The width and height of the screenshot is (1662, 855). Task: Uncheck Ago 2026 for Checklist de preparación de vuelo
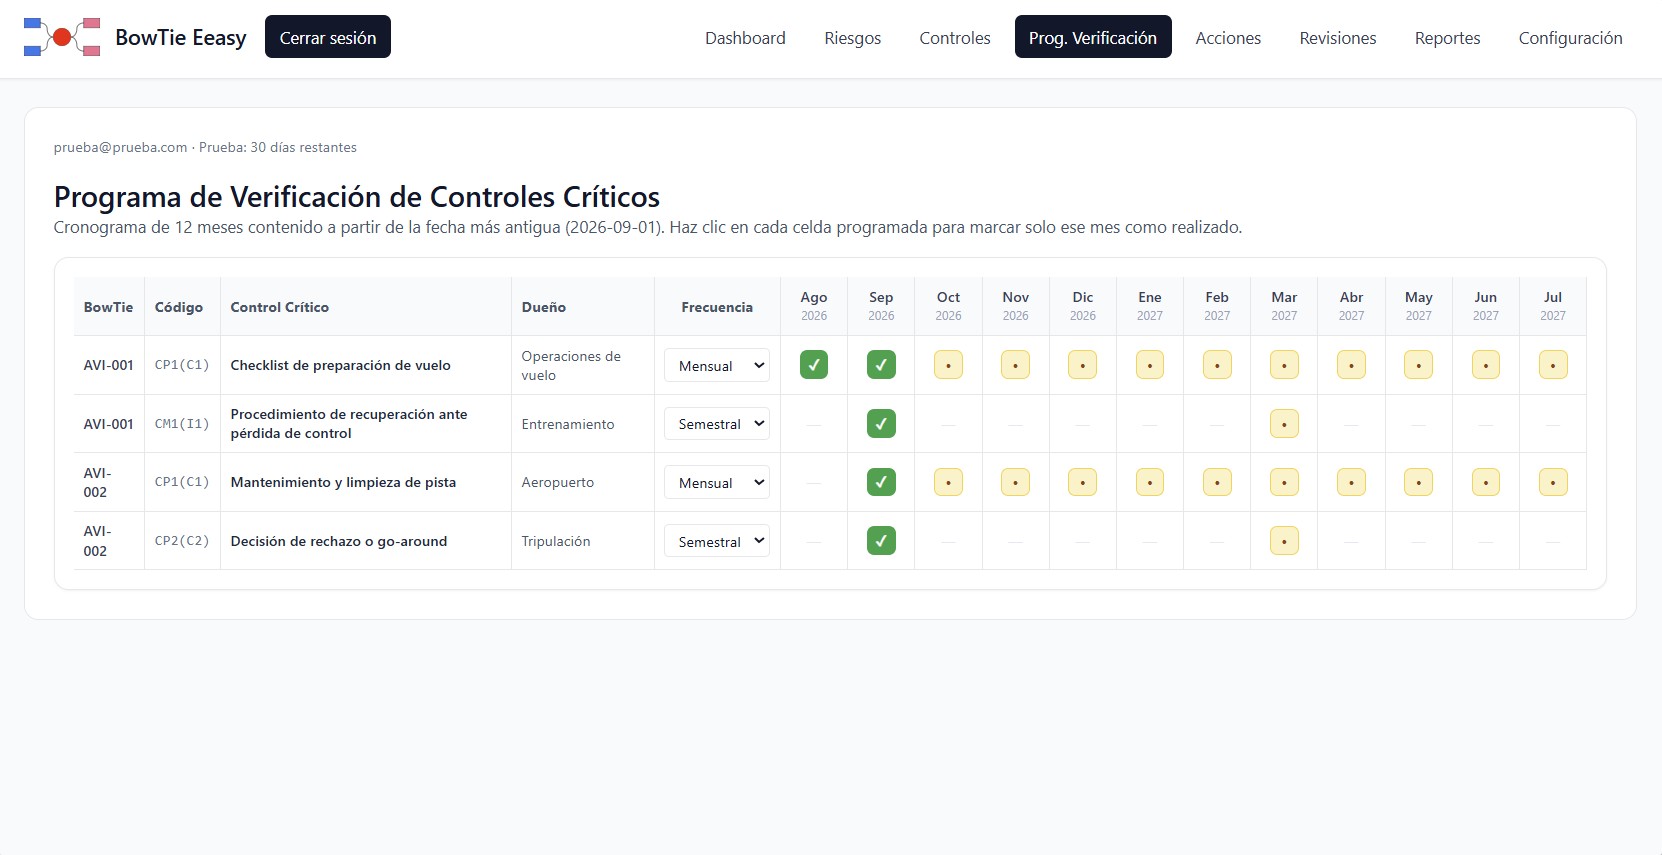tap(814, 365)
